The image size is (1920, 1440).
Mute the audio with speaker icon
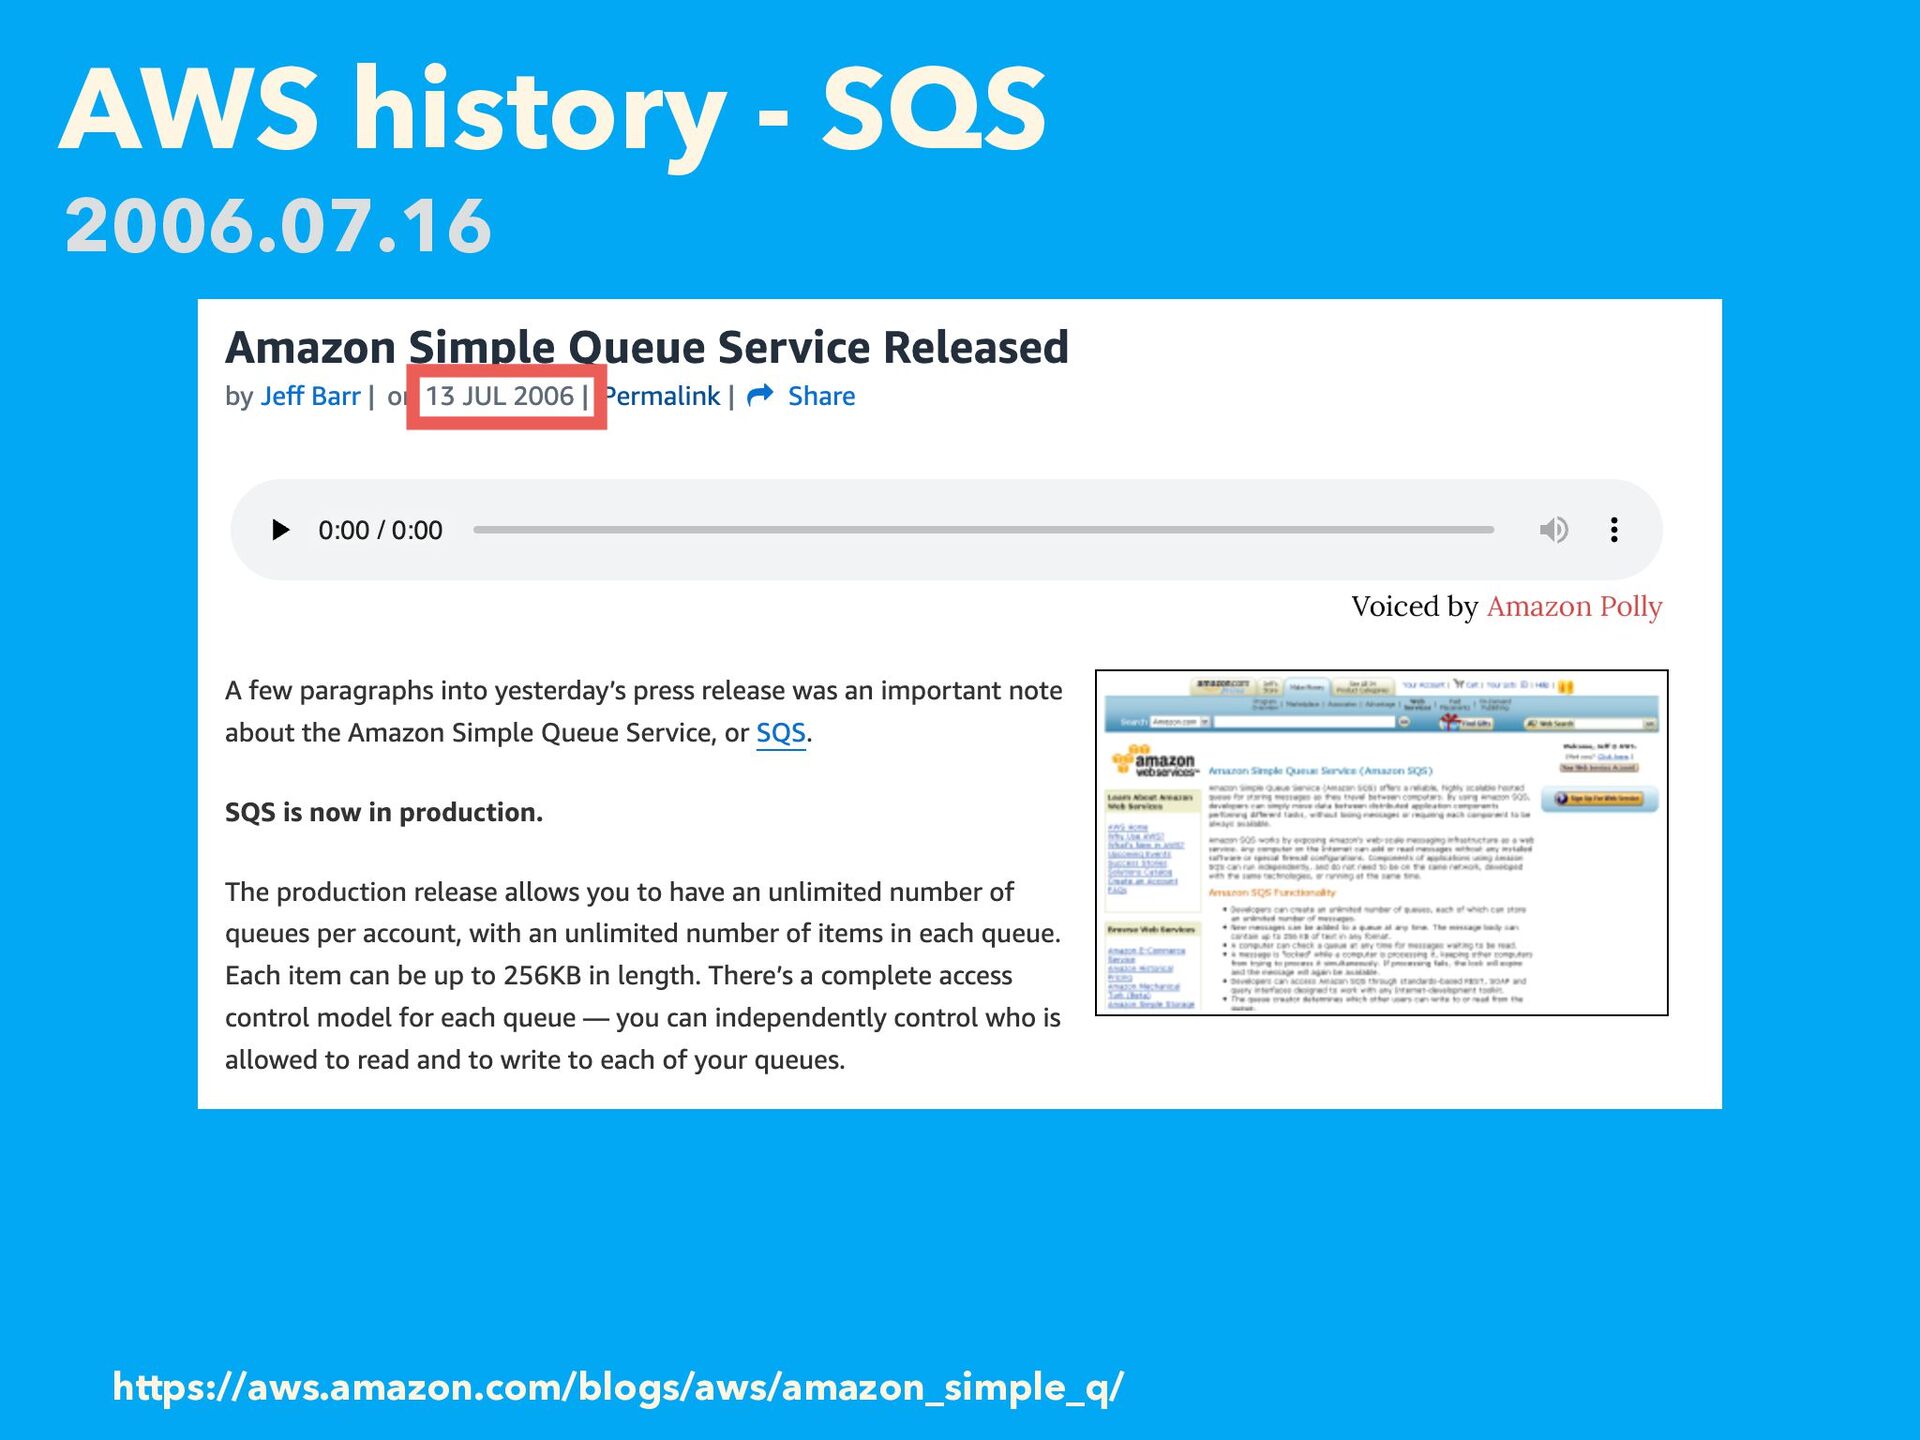pos(1553,530)
